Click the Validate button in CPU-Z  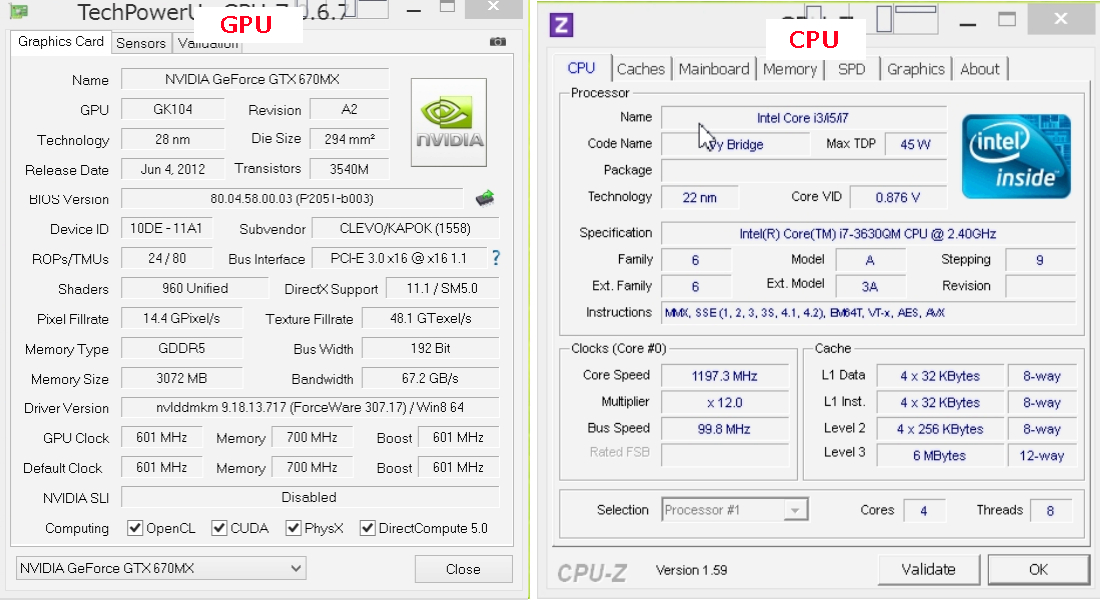coord(928,569)
